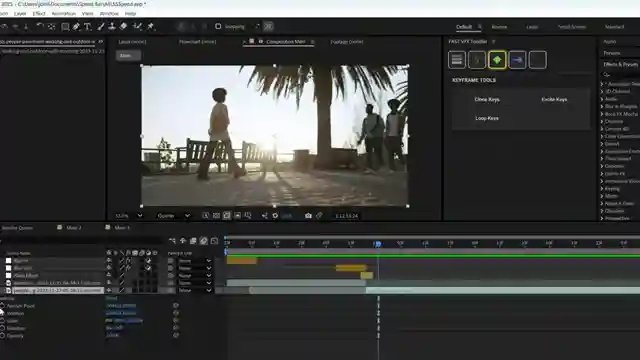Open the Window menu
Viewport: 640px width, 360px height.
109,13
